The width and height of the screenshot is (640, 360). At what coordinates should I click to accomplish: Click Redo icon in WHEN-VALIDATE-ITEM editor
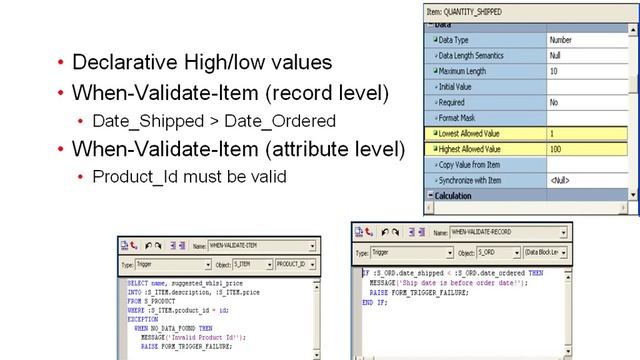(158, 246)
